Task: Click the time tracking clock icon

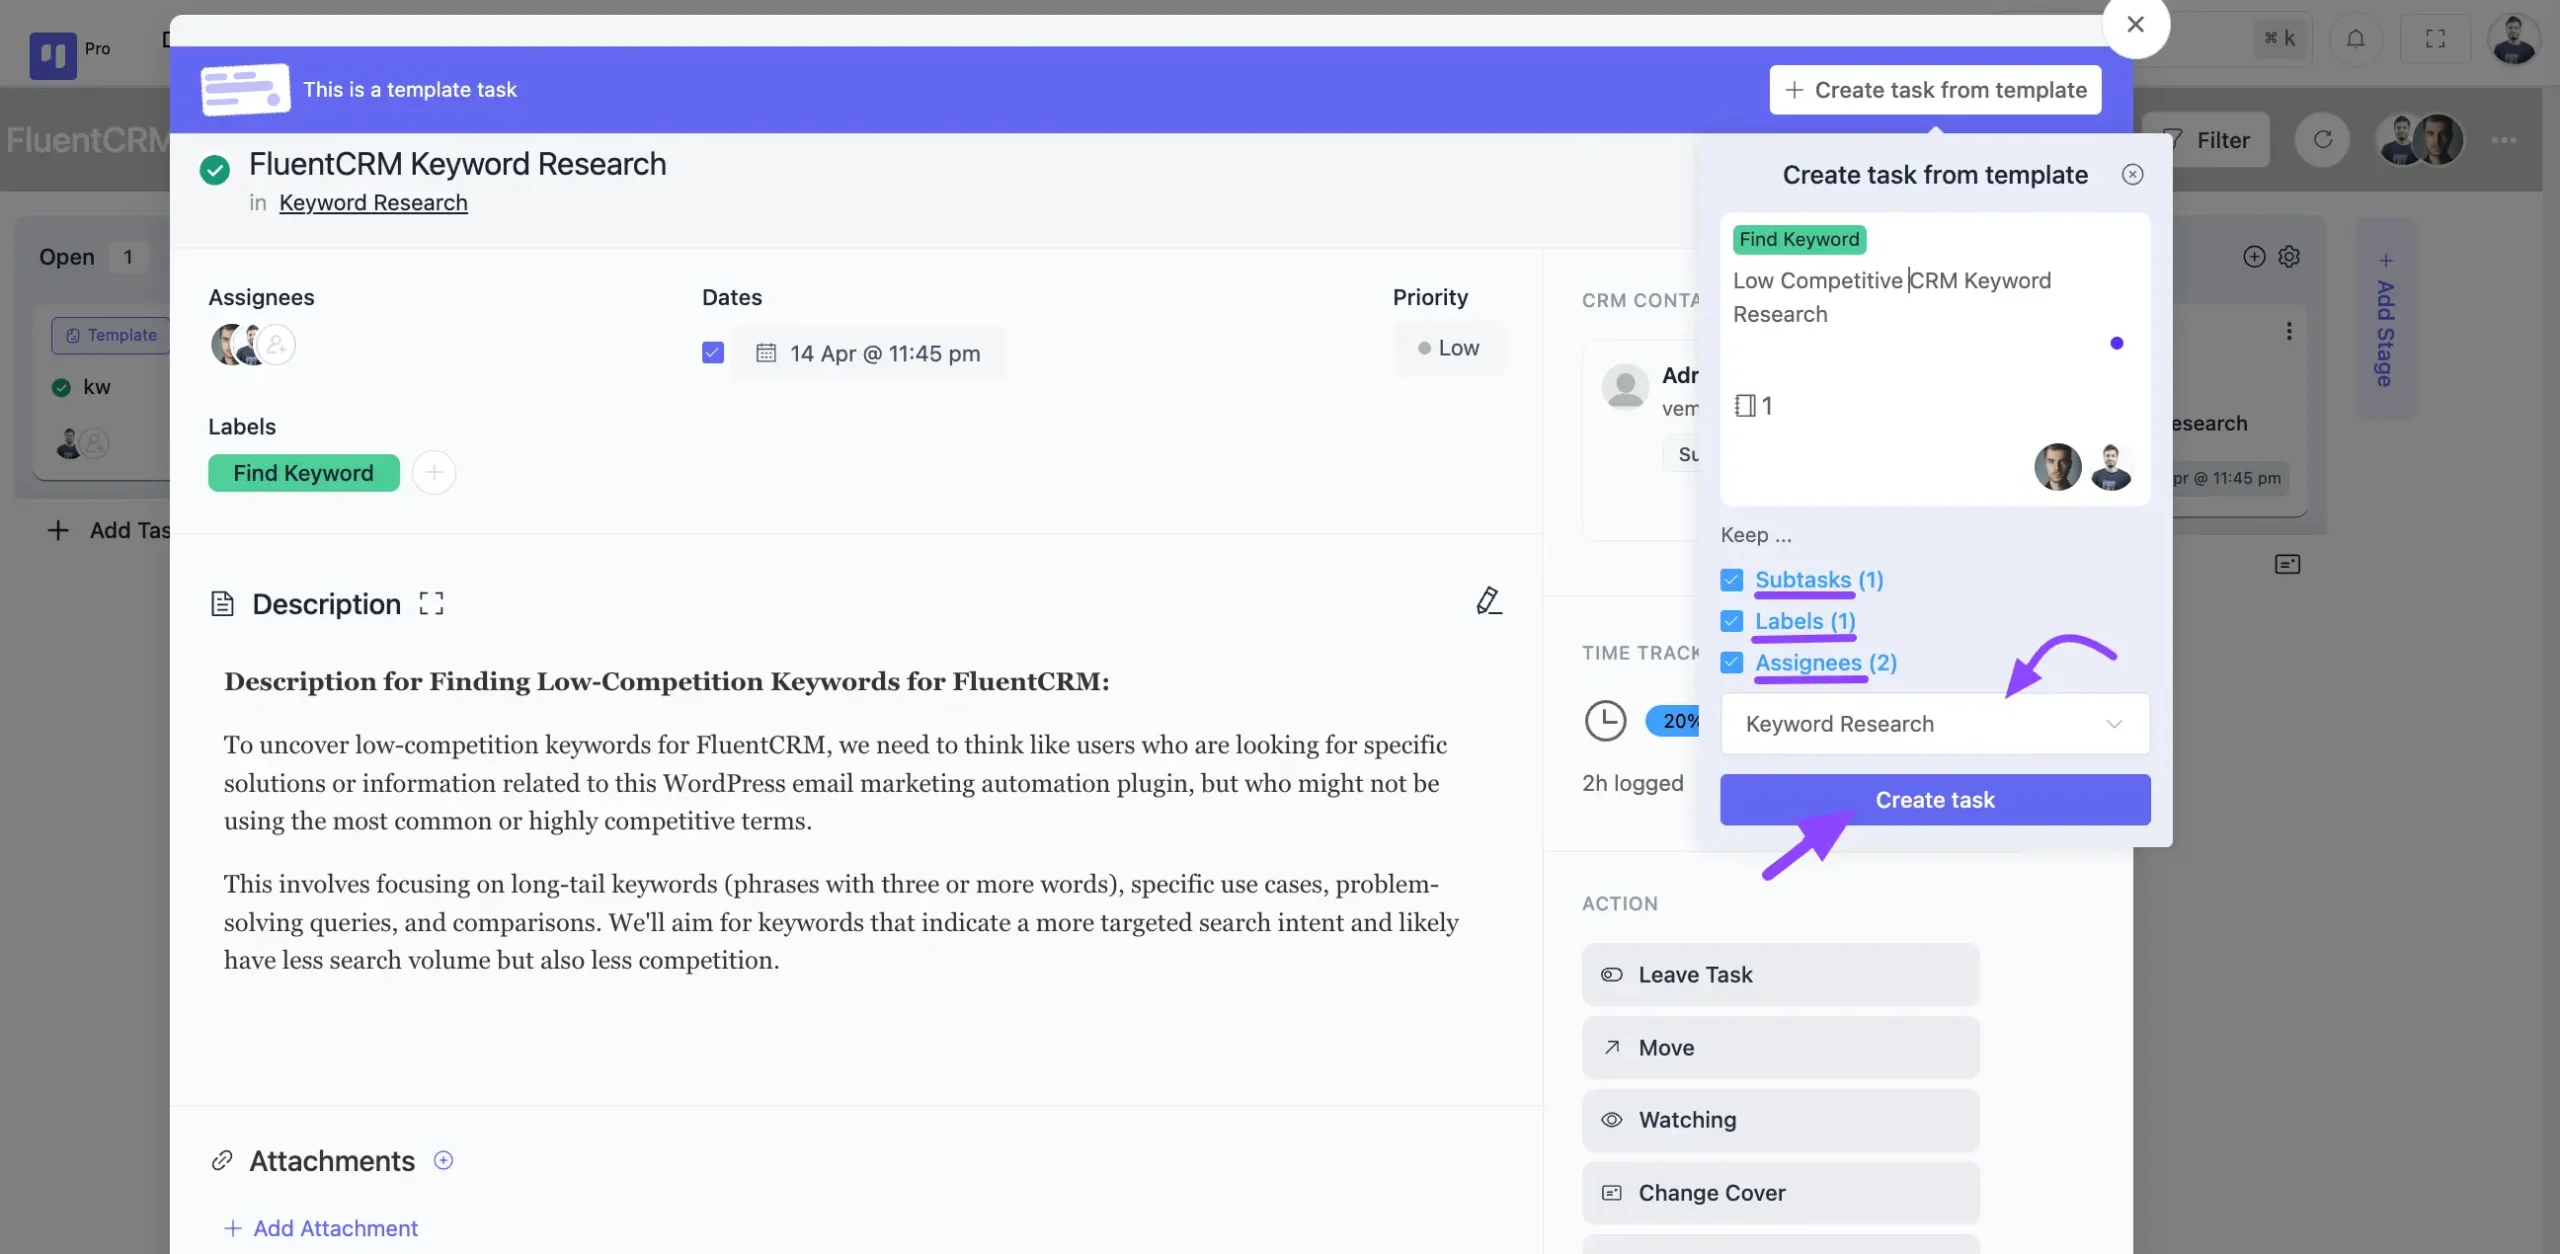Action: [1605, 721]
